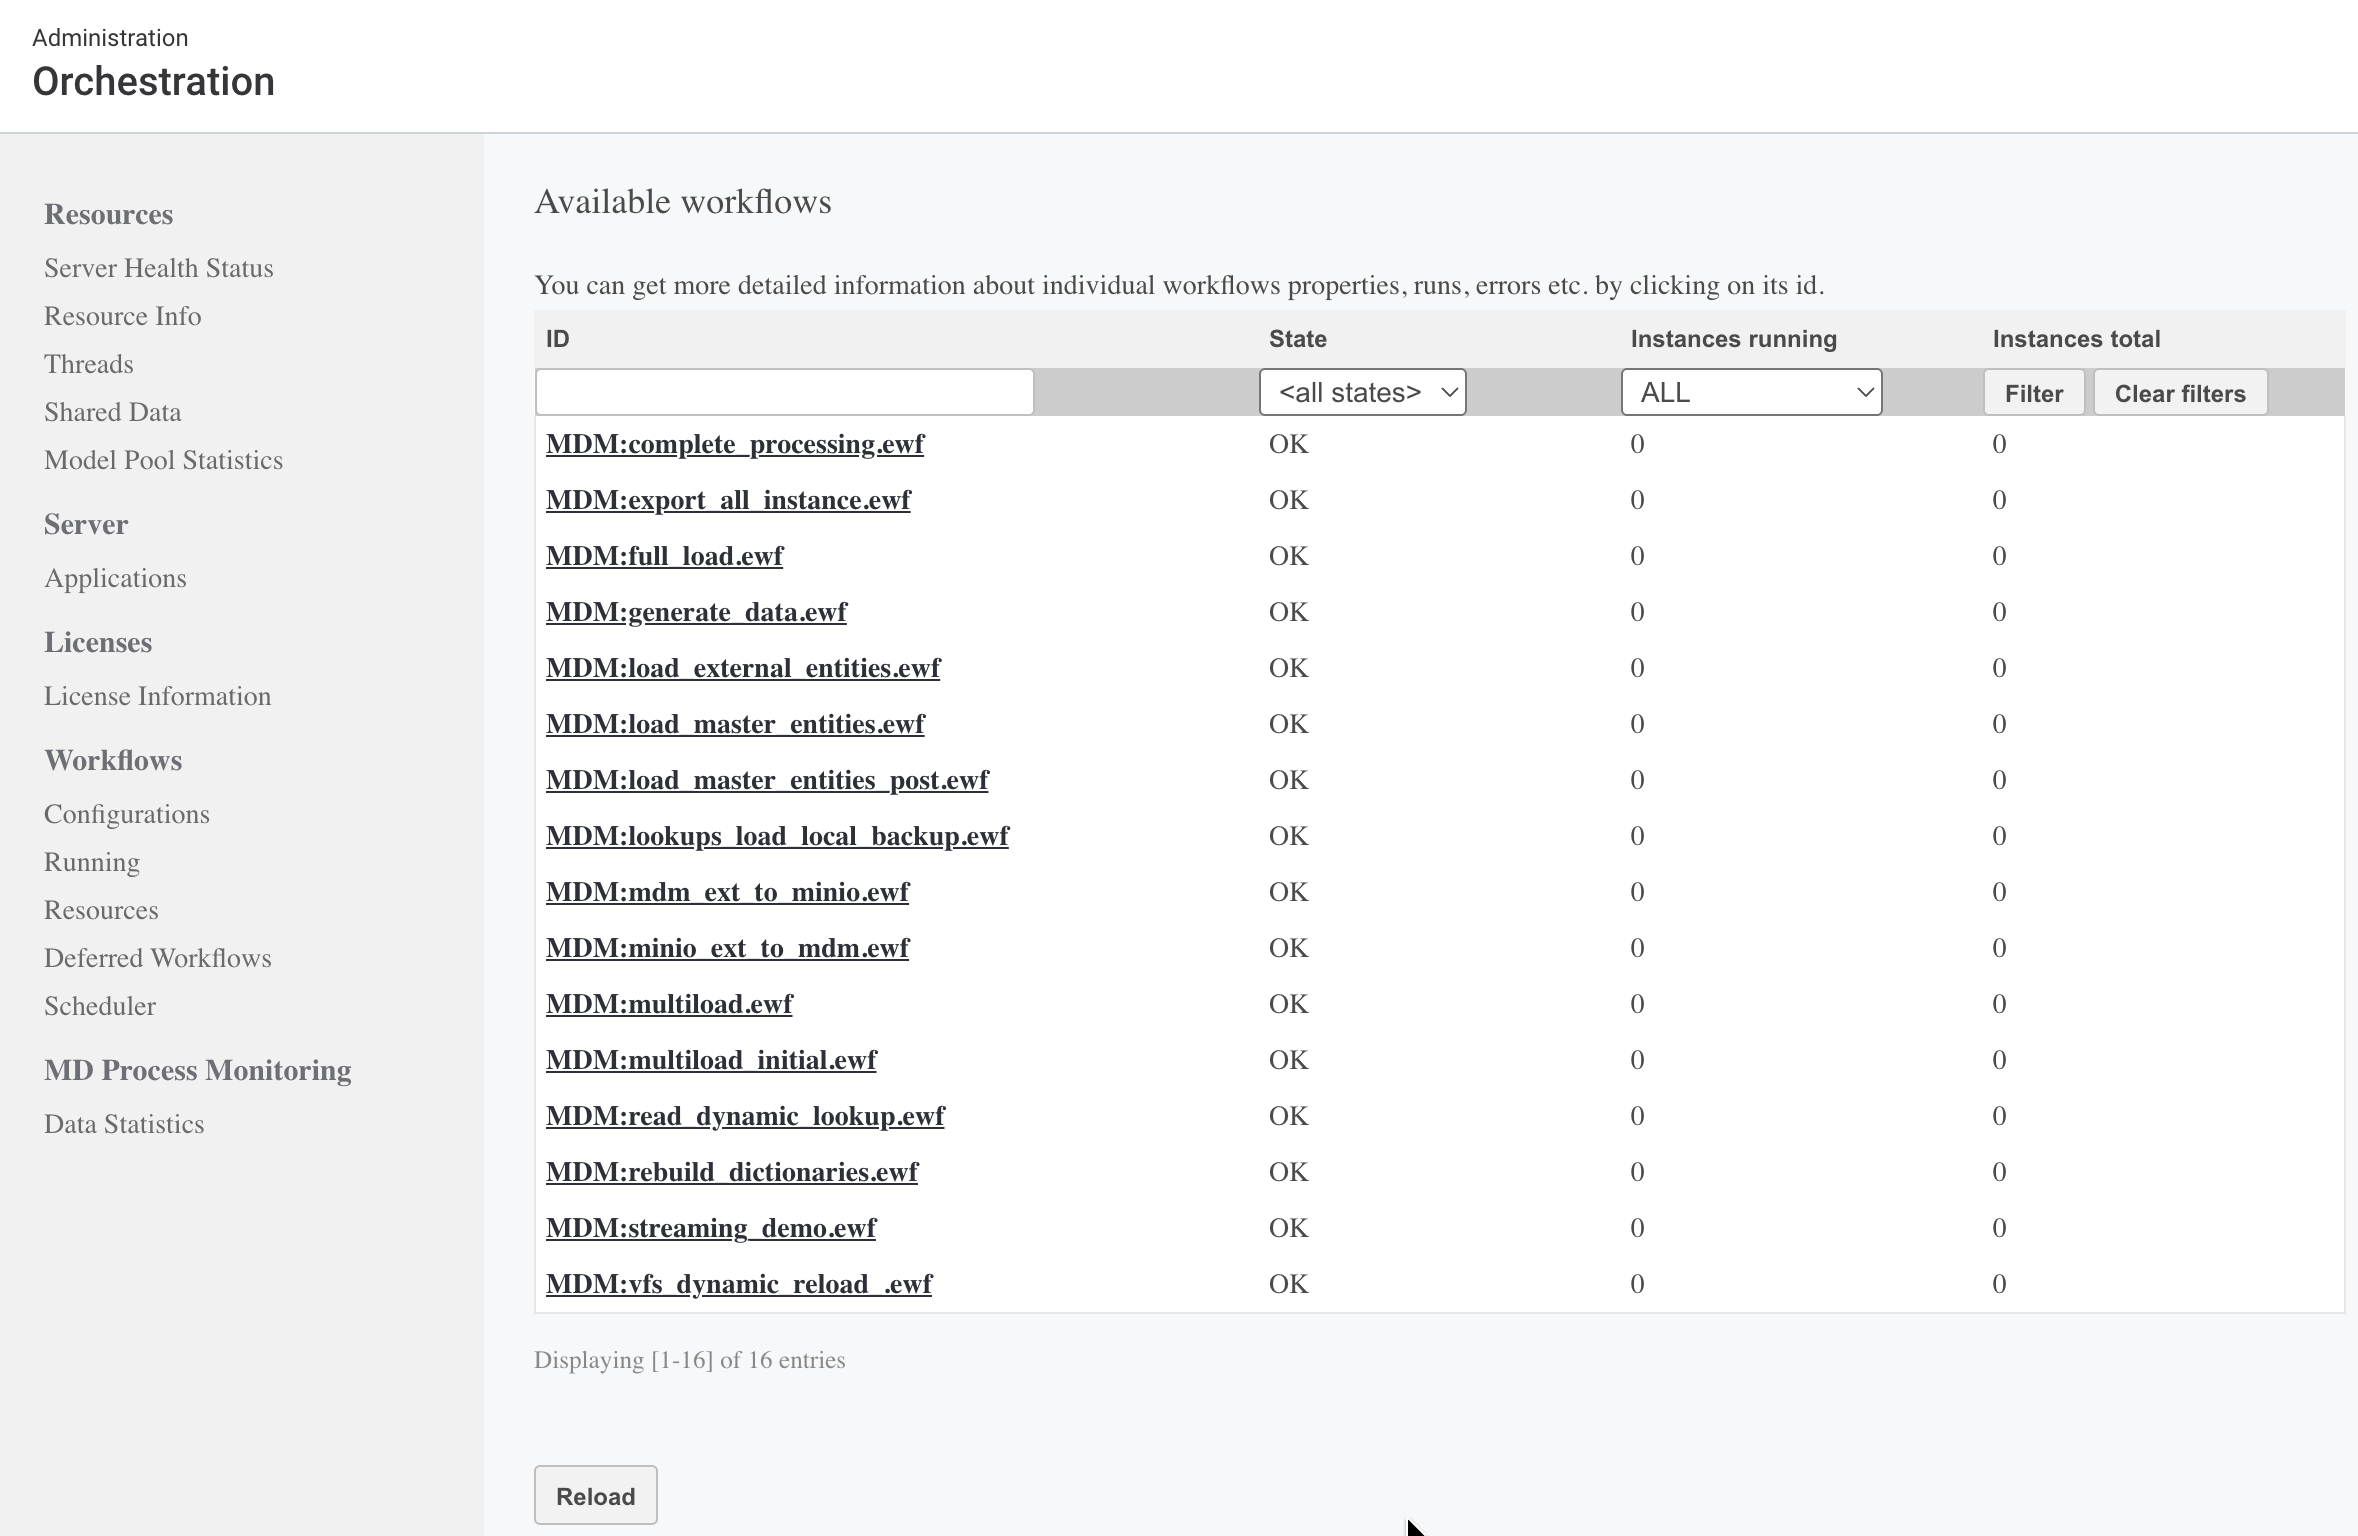
Task: Open MDM:read_dynamic_lookup.ewf workflow
Action: coord(745,1116)
